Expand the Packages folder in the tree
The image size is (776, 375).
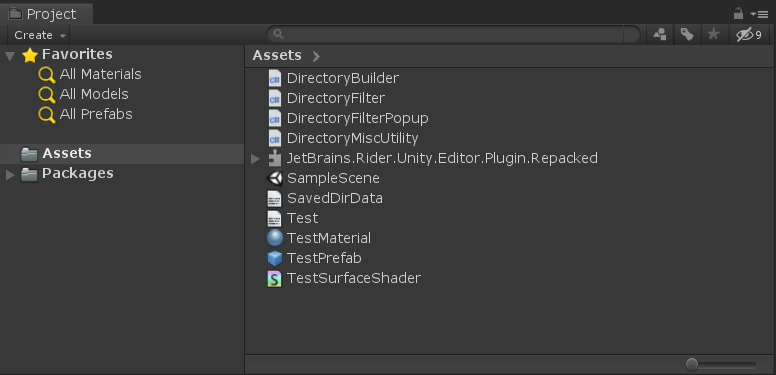9,174
